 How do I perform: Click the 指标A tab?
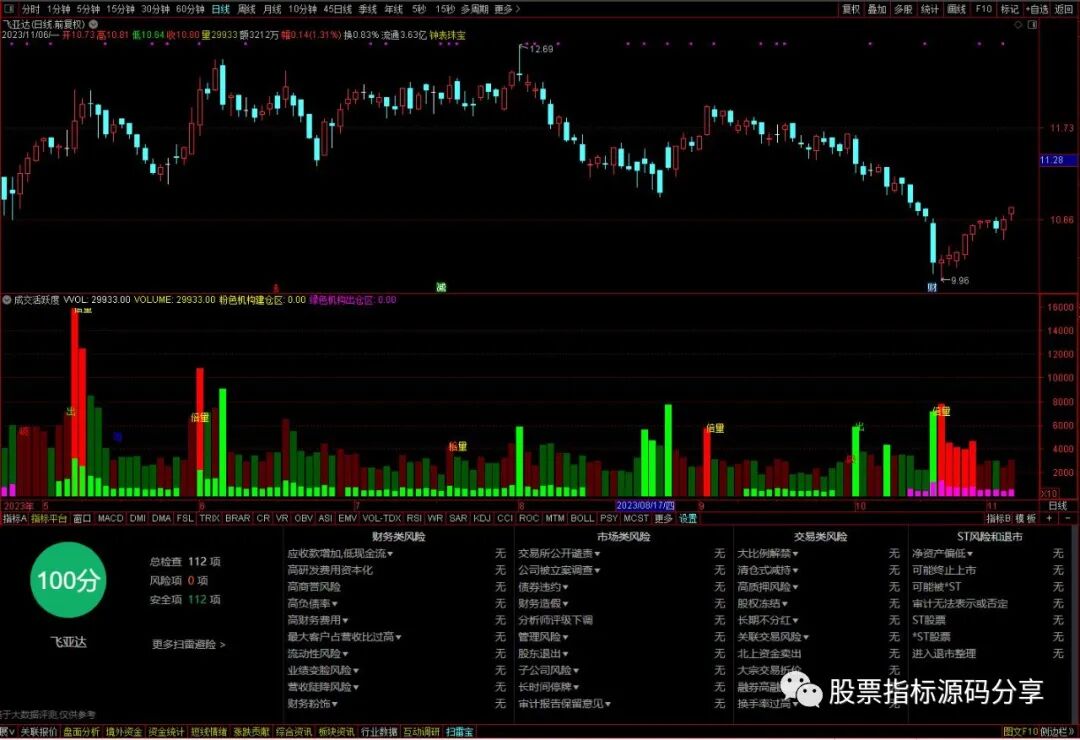(14, 518)
